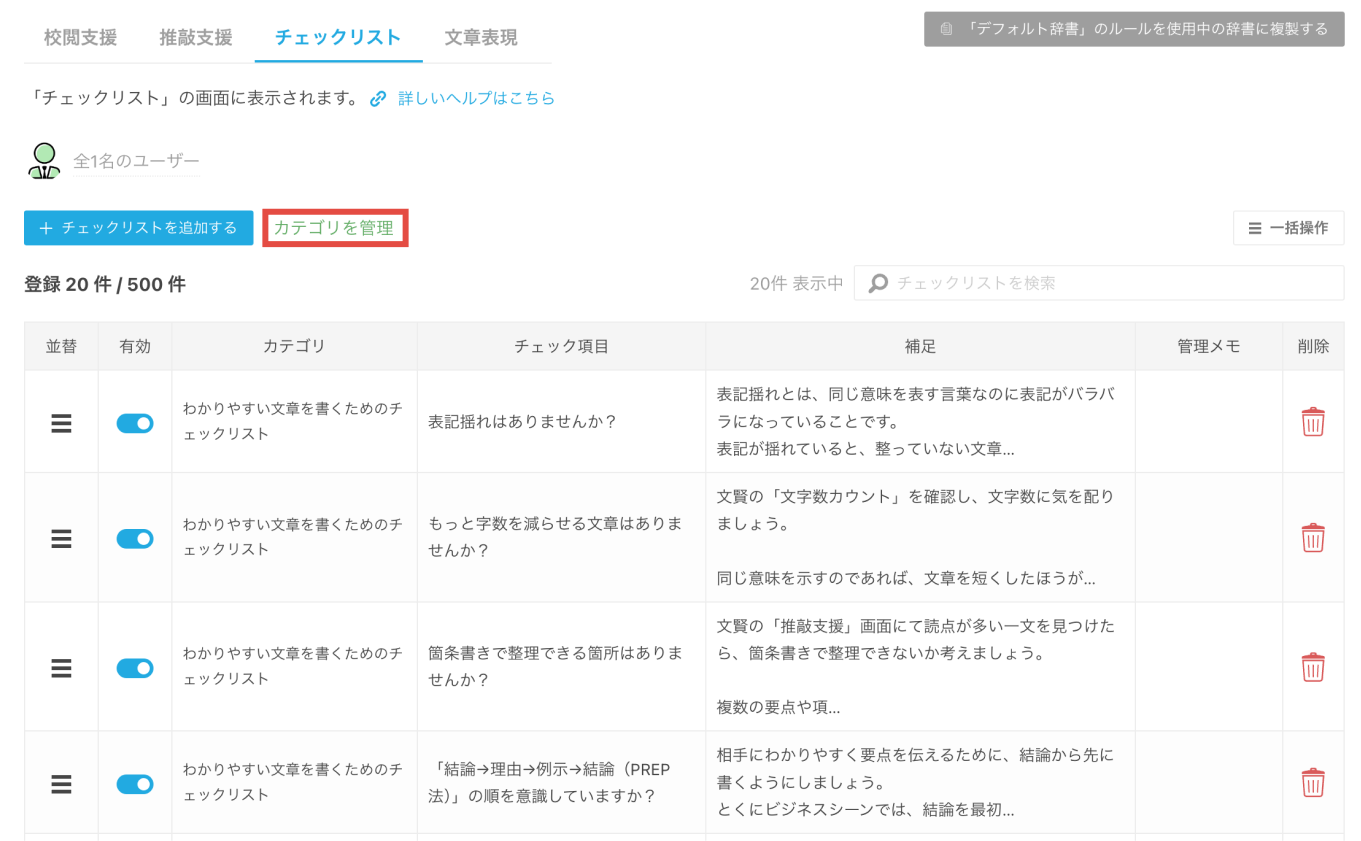1361x841 pixels.
Task: Grab reorder handle of PREP法 row
Action: point(61,784)
